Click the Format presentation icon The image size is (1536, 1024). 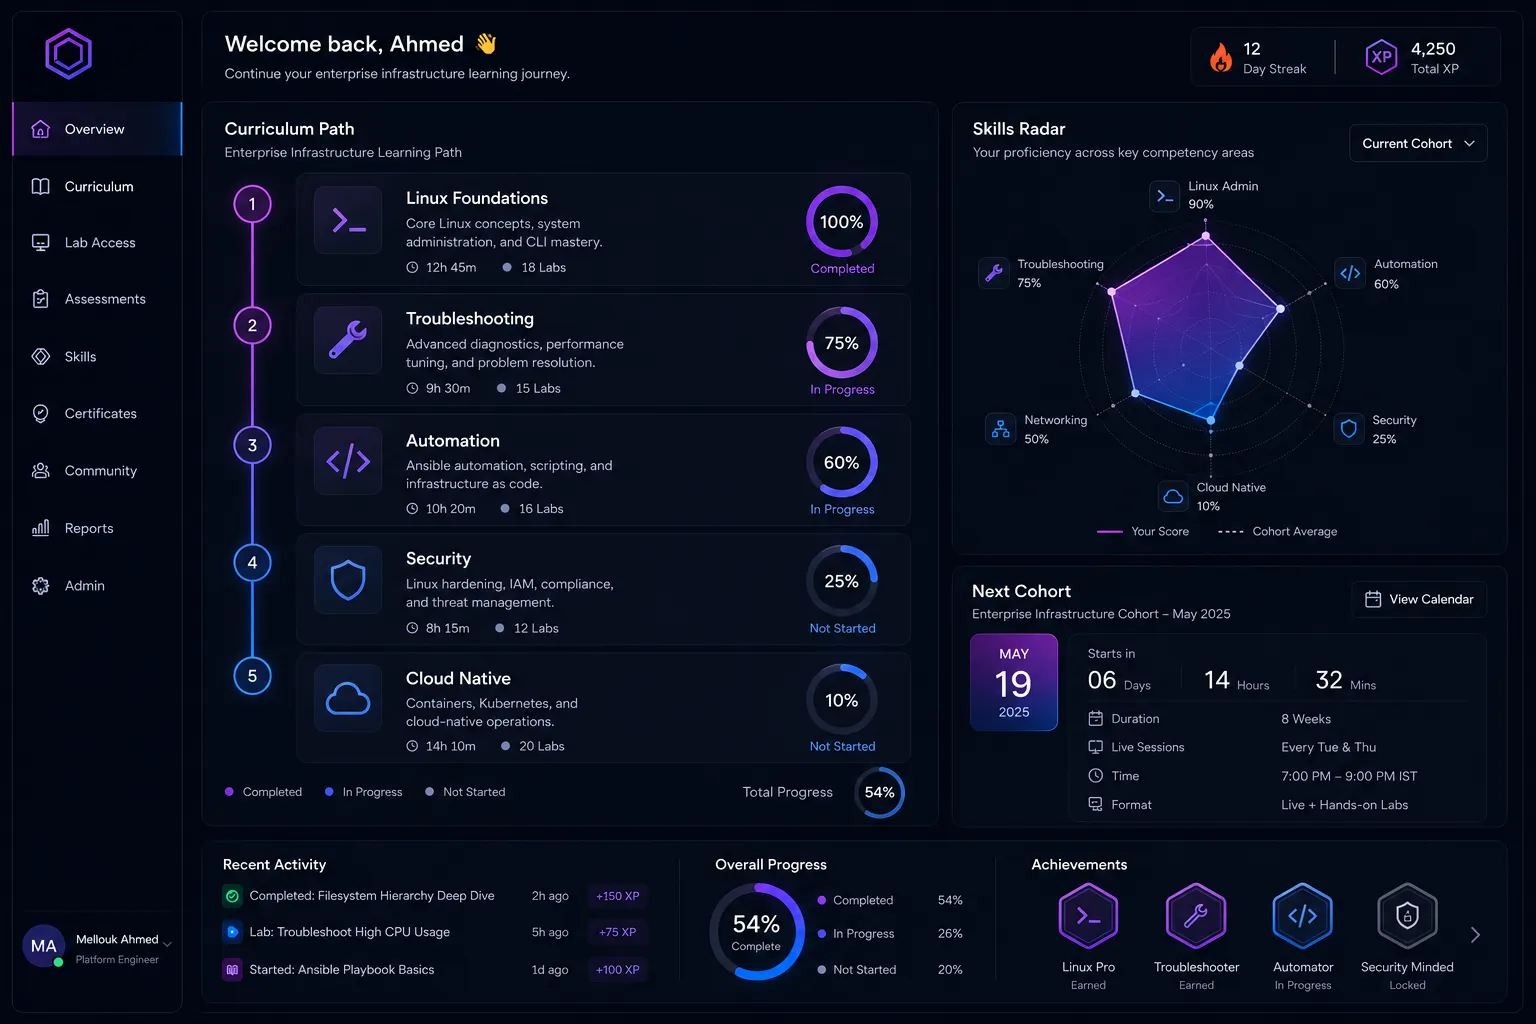pyautogui.click(x=1095, y=805)
